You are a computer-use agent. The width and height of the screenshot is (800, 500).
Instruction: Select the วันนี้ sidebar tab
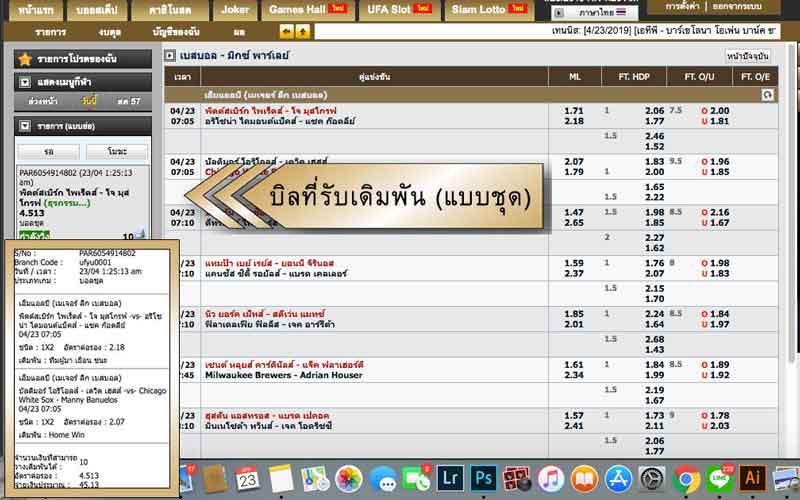coord(89,102)
